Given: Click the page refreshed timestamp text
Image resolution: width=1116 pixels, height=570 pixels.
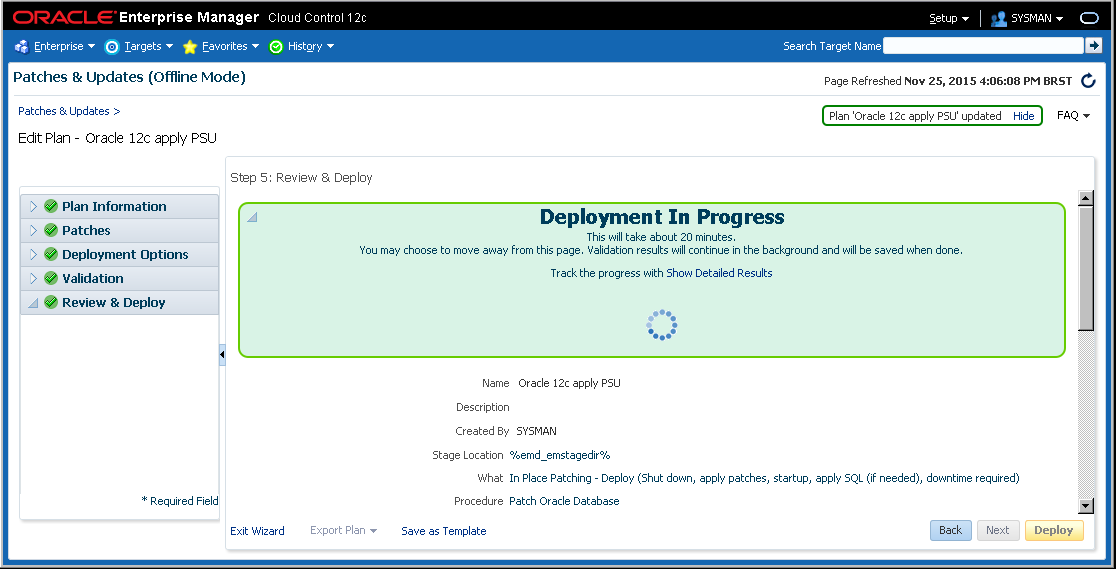Looking at the screenshot, I should click(988, 81).
